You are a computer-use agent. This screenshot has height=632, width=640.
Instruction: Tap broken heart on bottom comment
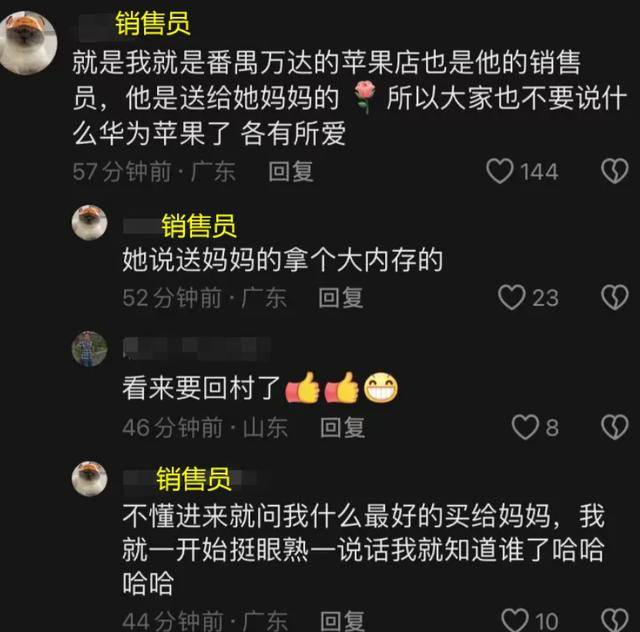coord(615,621)
